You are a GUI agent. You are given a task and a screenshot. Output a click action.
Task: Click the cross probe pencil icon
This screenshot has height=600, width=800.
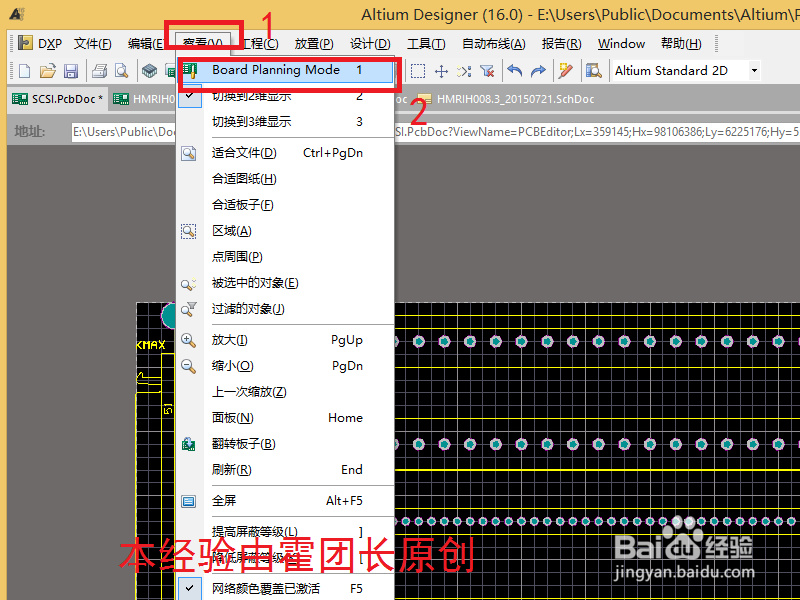(565, 71)
